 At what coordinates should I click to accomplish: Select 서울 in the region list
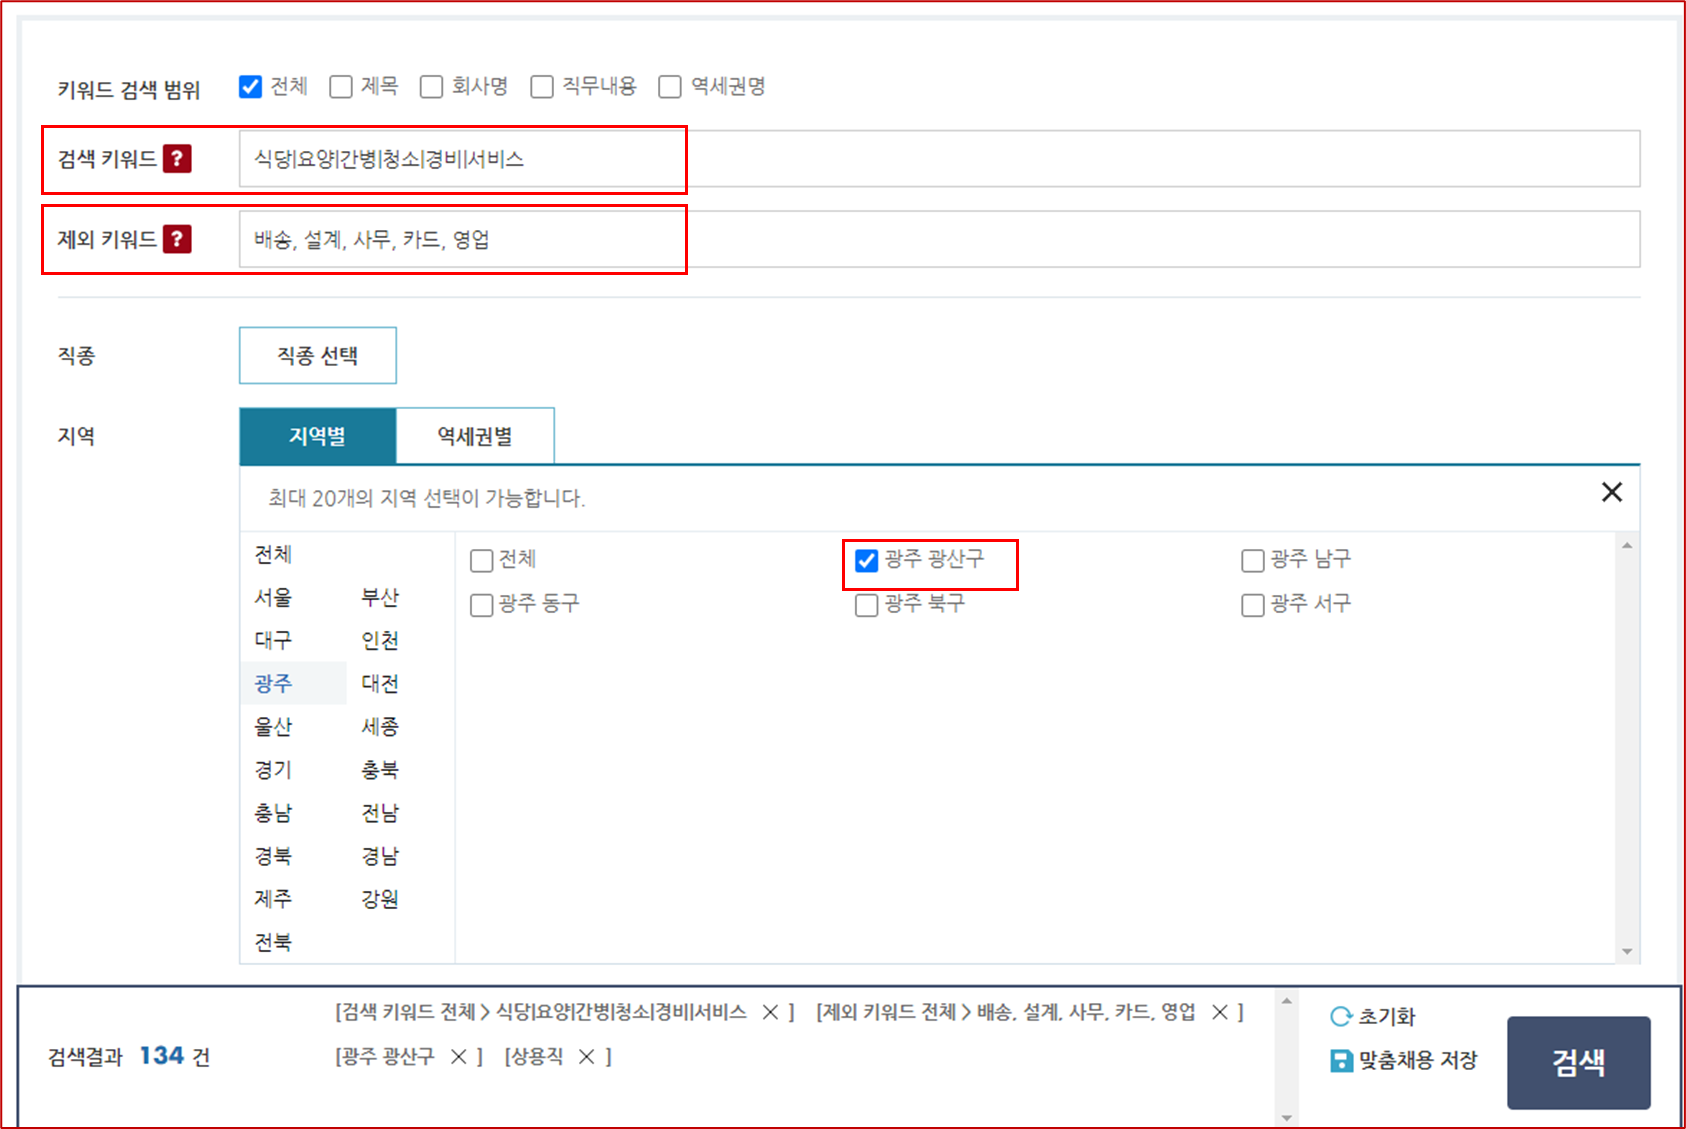[273, 597]
